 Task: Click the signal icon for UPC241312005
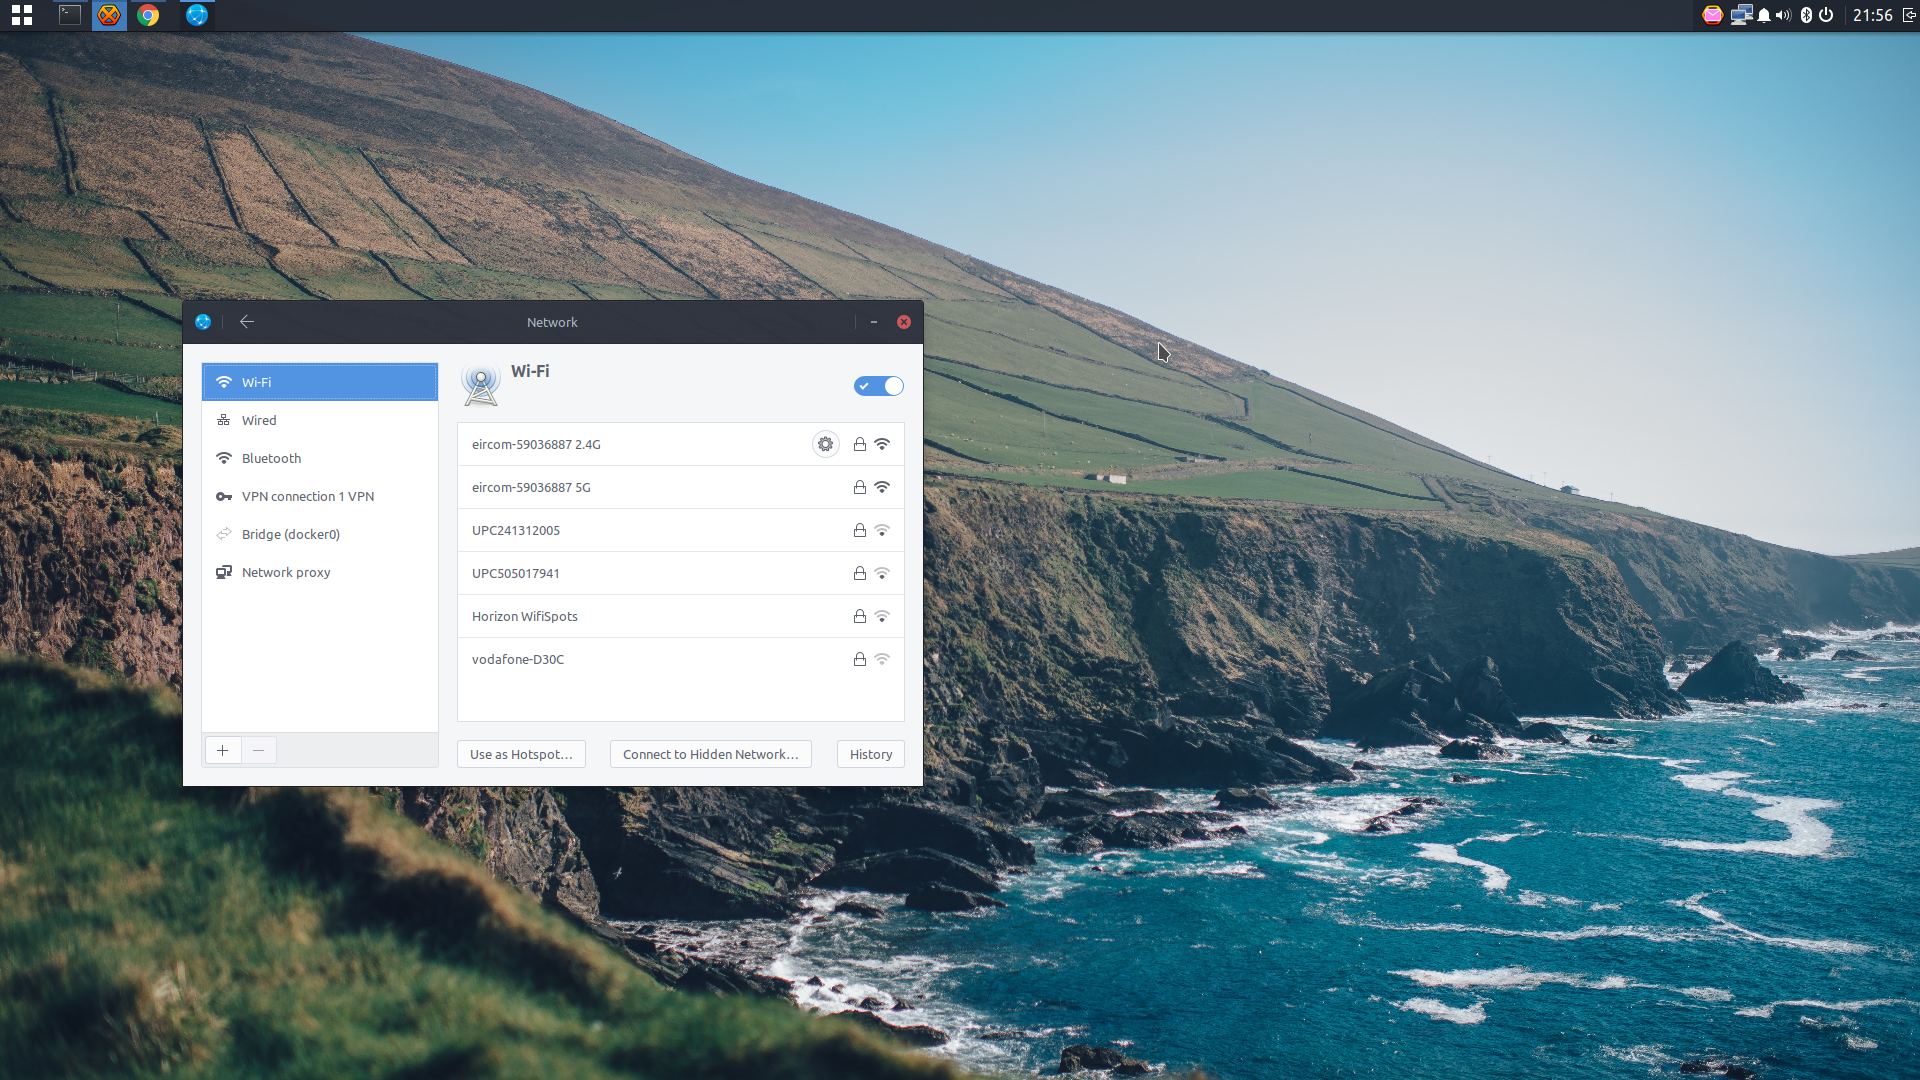(x=882, y=530)
